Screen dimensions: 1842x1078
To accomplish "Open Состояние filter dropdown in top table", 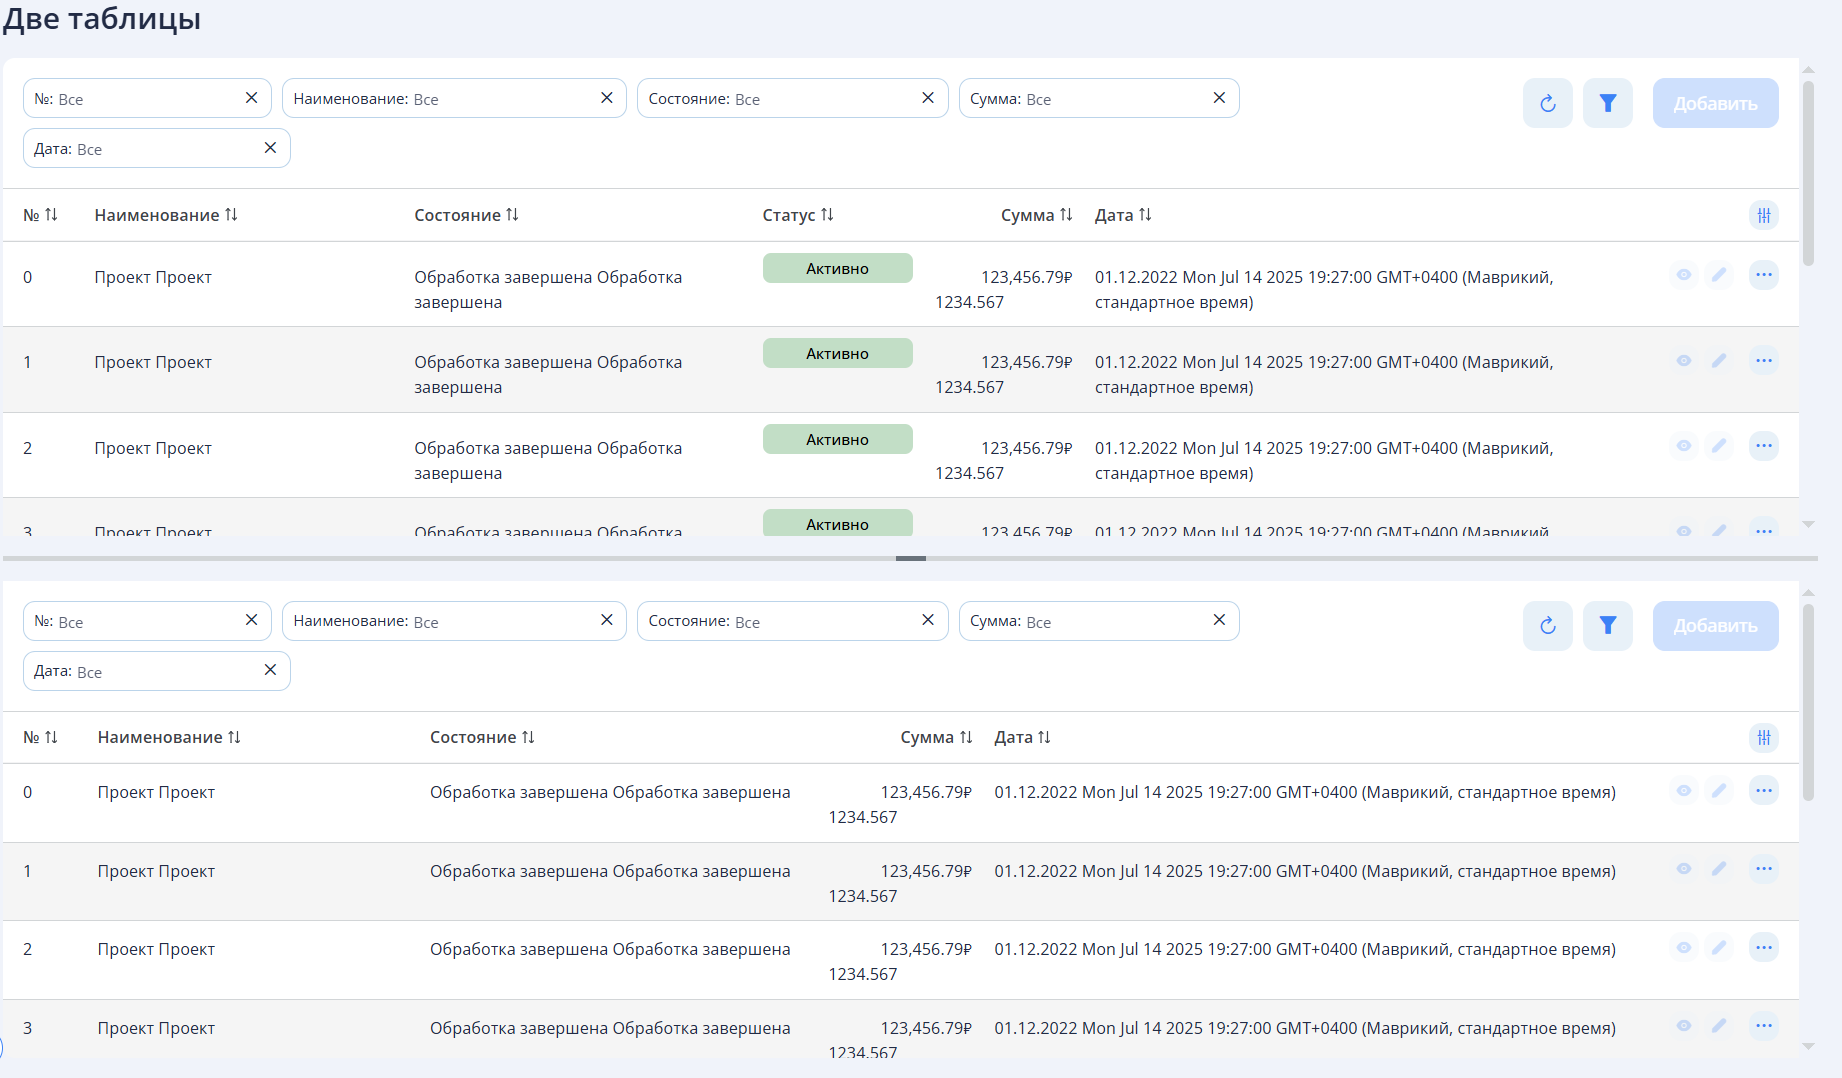I will click(x=792, y=98).
